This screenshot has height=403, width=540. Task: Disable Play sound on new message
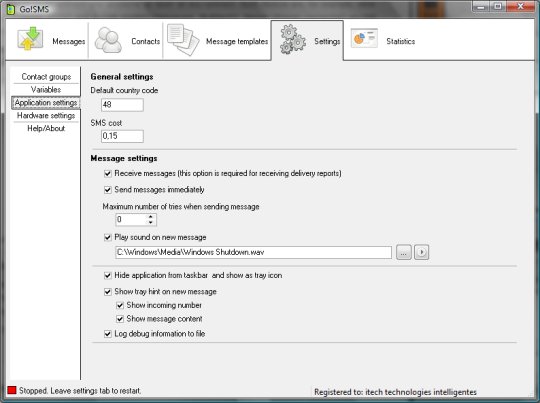108,237
